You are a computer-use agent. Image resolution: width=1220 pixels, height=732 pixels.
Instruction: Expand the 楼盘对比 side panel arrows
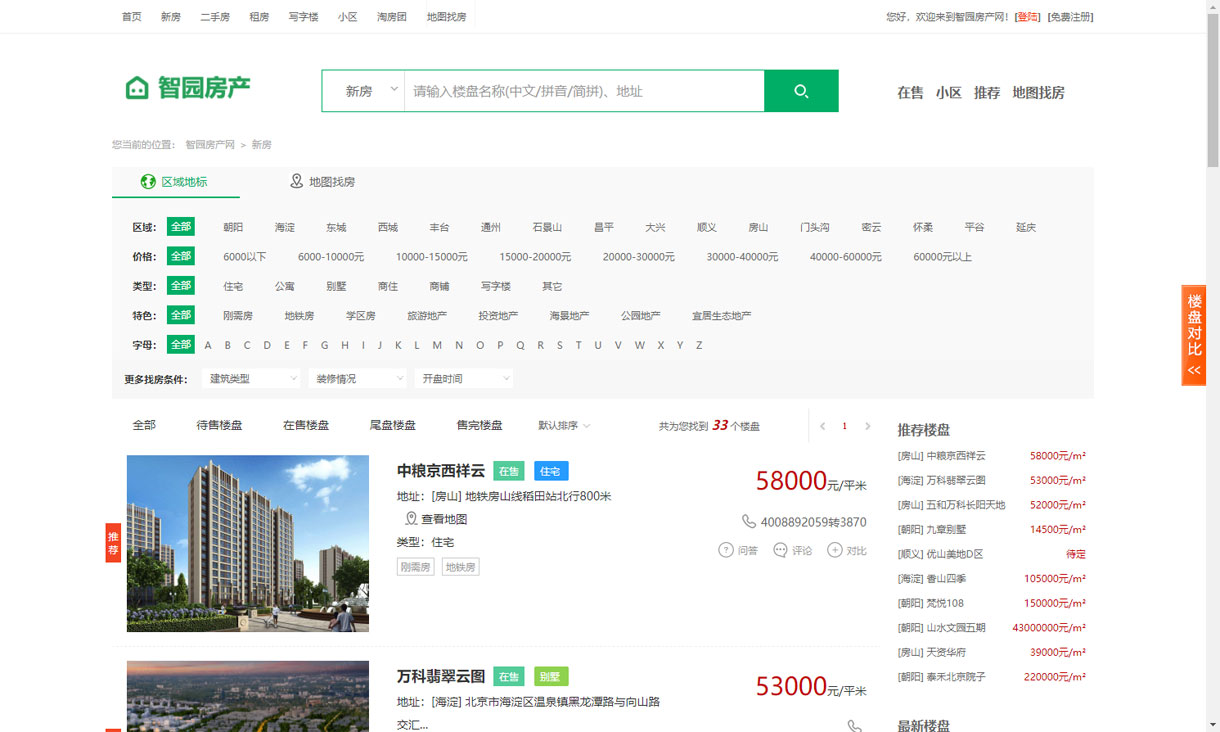(1194, 370)
